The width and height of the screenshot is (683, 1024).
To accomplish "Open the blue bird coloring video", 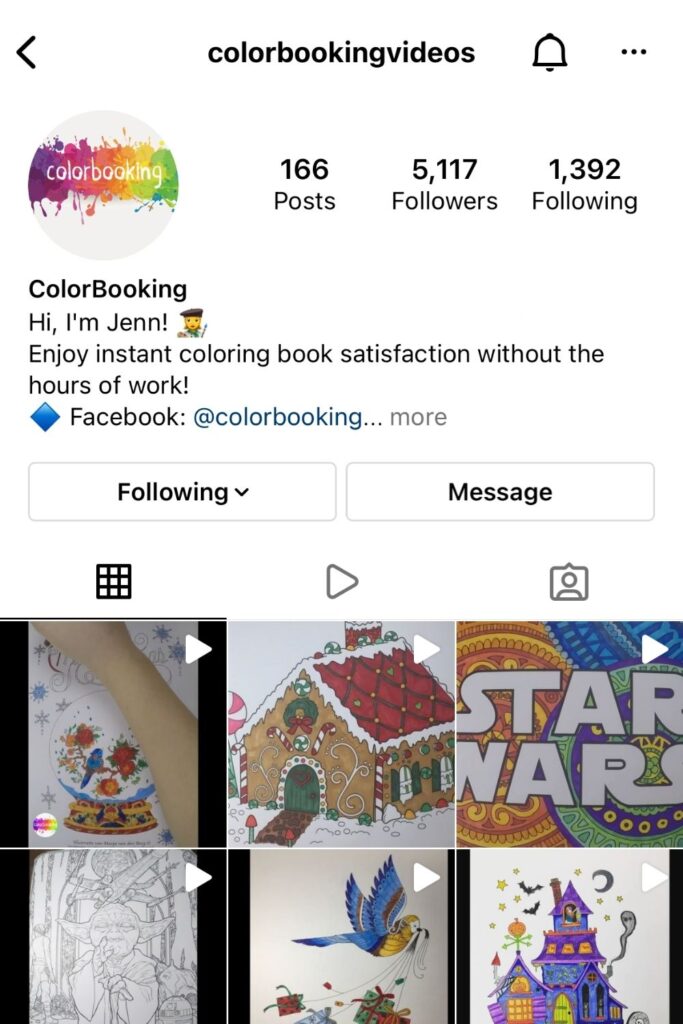I will pyautogui.click(x=342, y=936).
